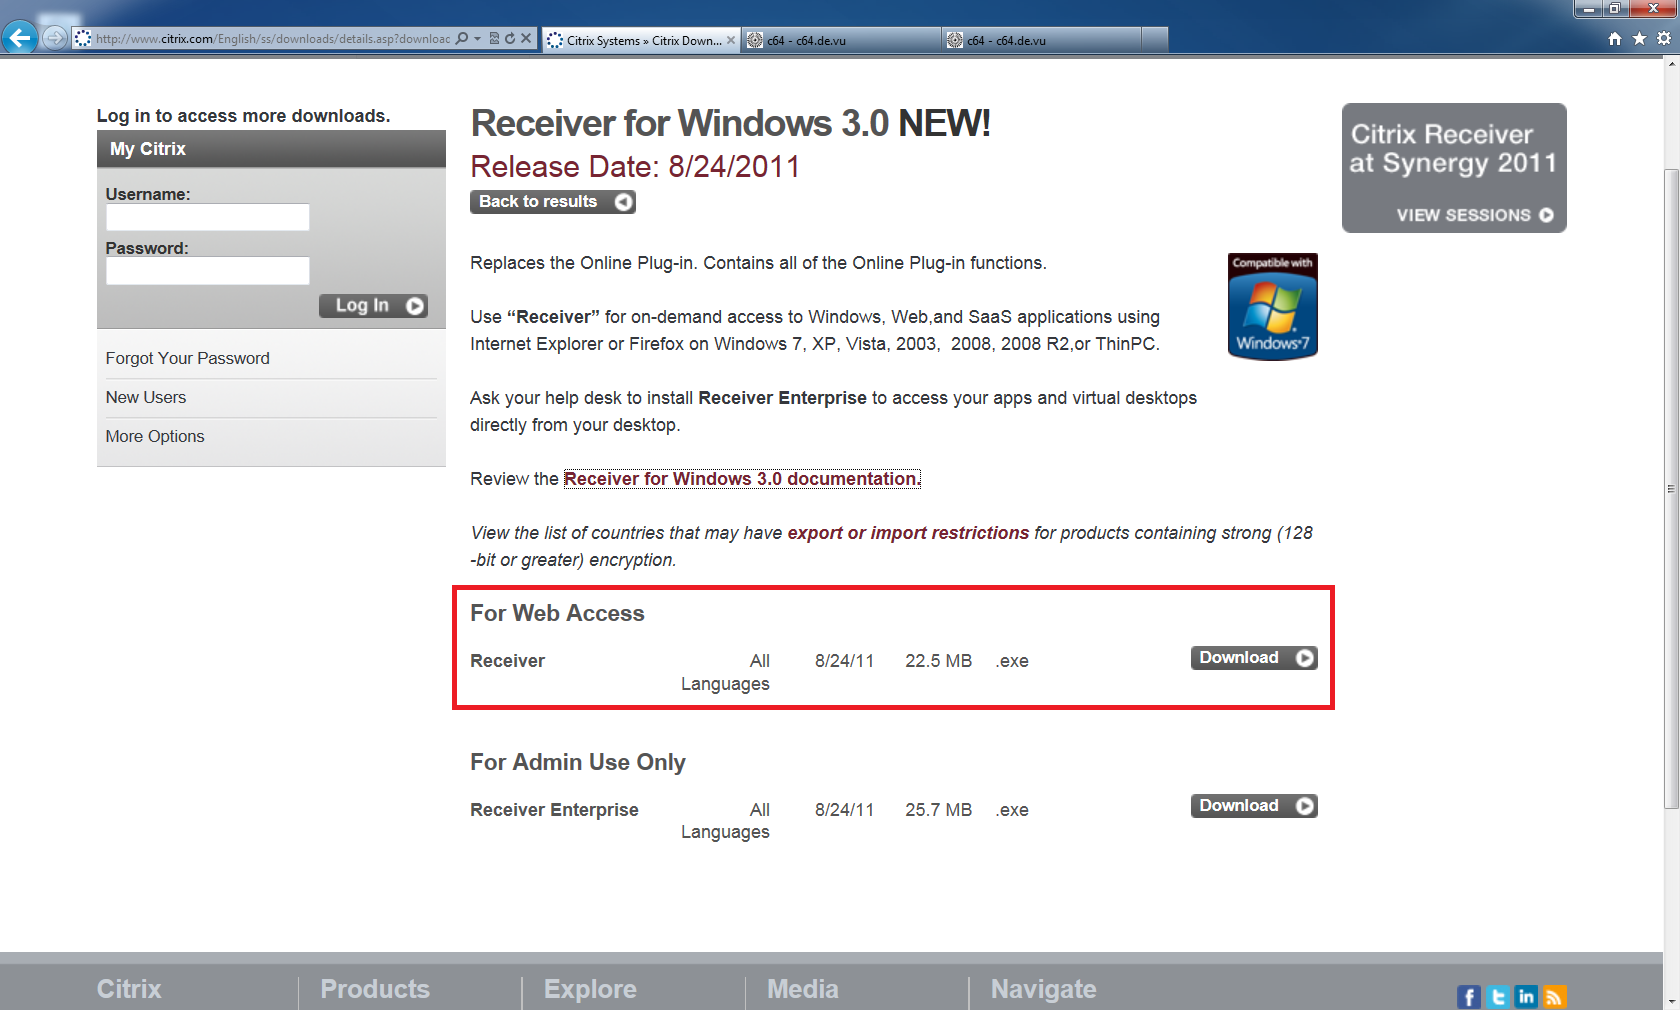Click the Facebook icon in footer
The width and height of the screenshot is (1680, 1010).
[x=1469, y=996]
